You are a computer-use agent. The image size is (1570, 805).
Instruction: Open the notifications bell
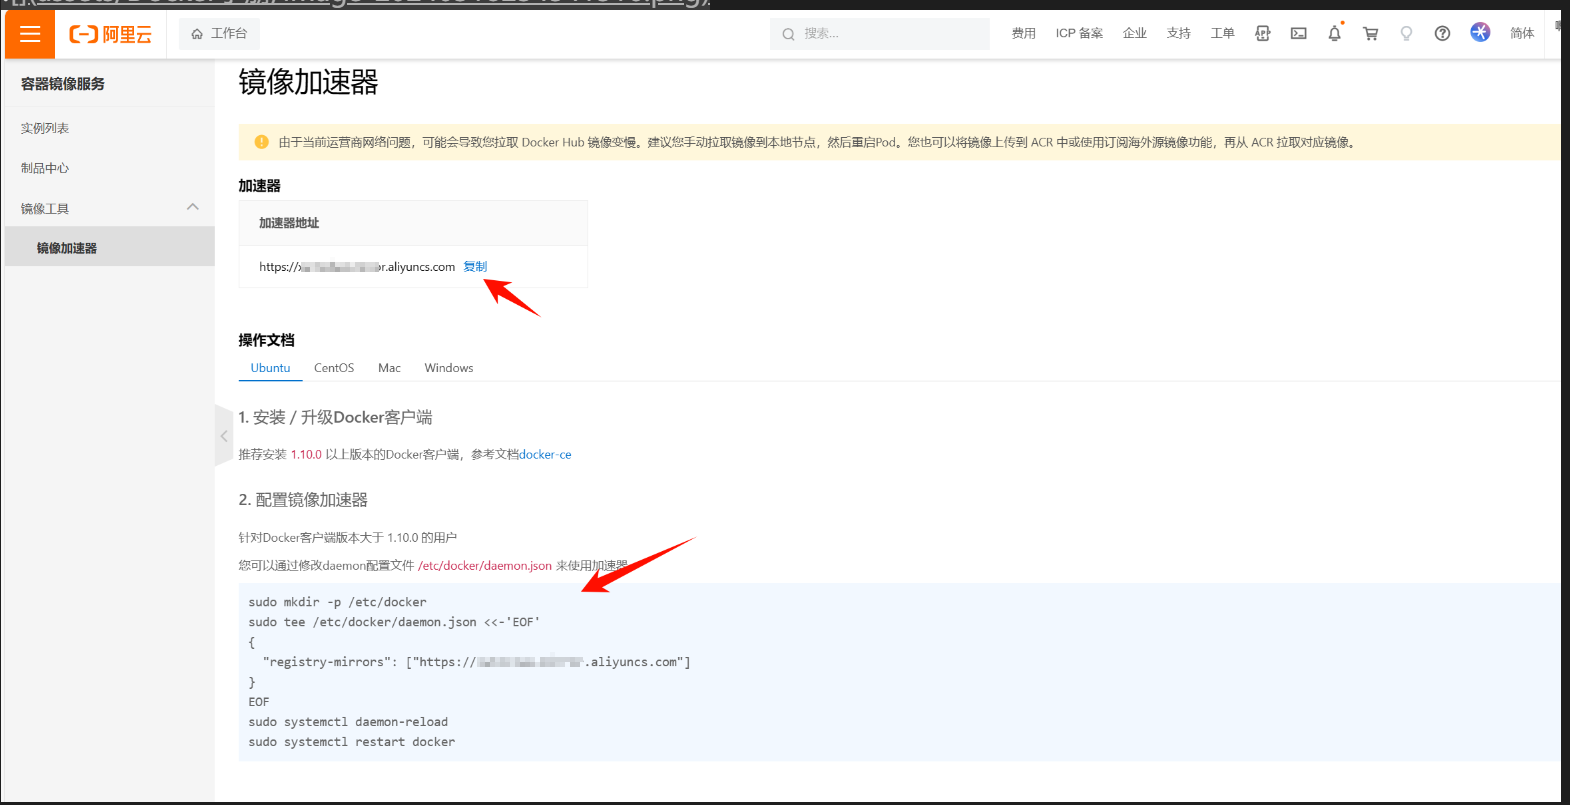tap(1334, 34)
